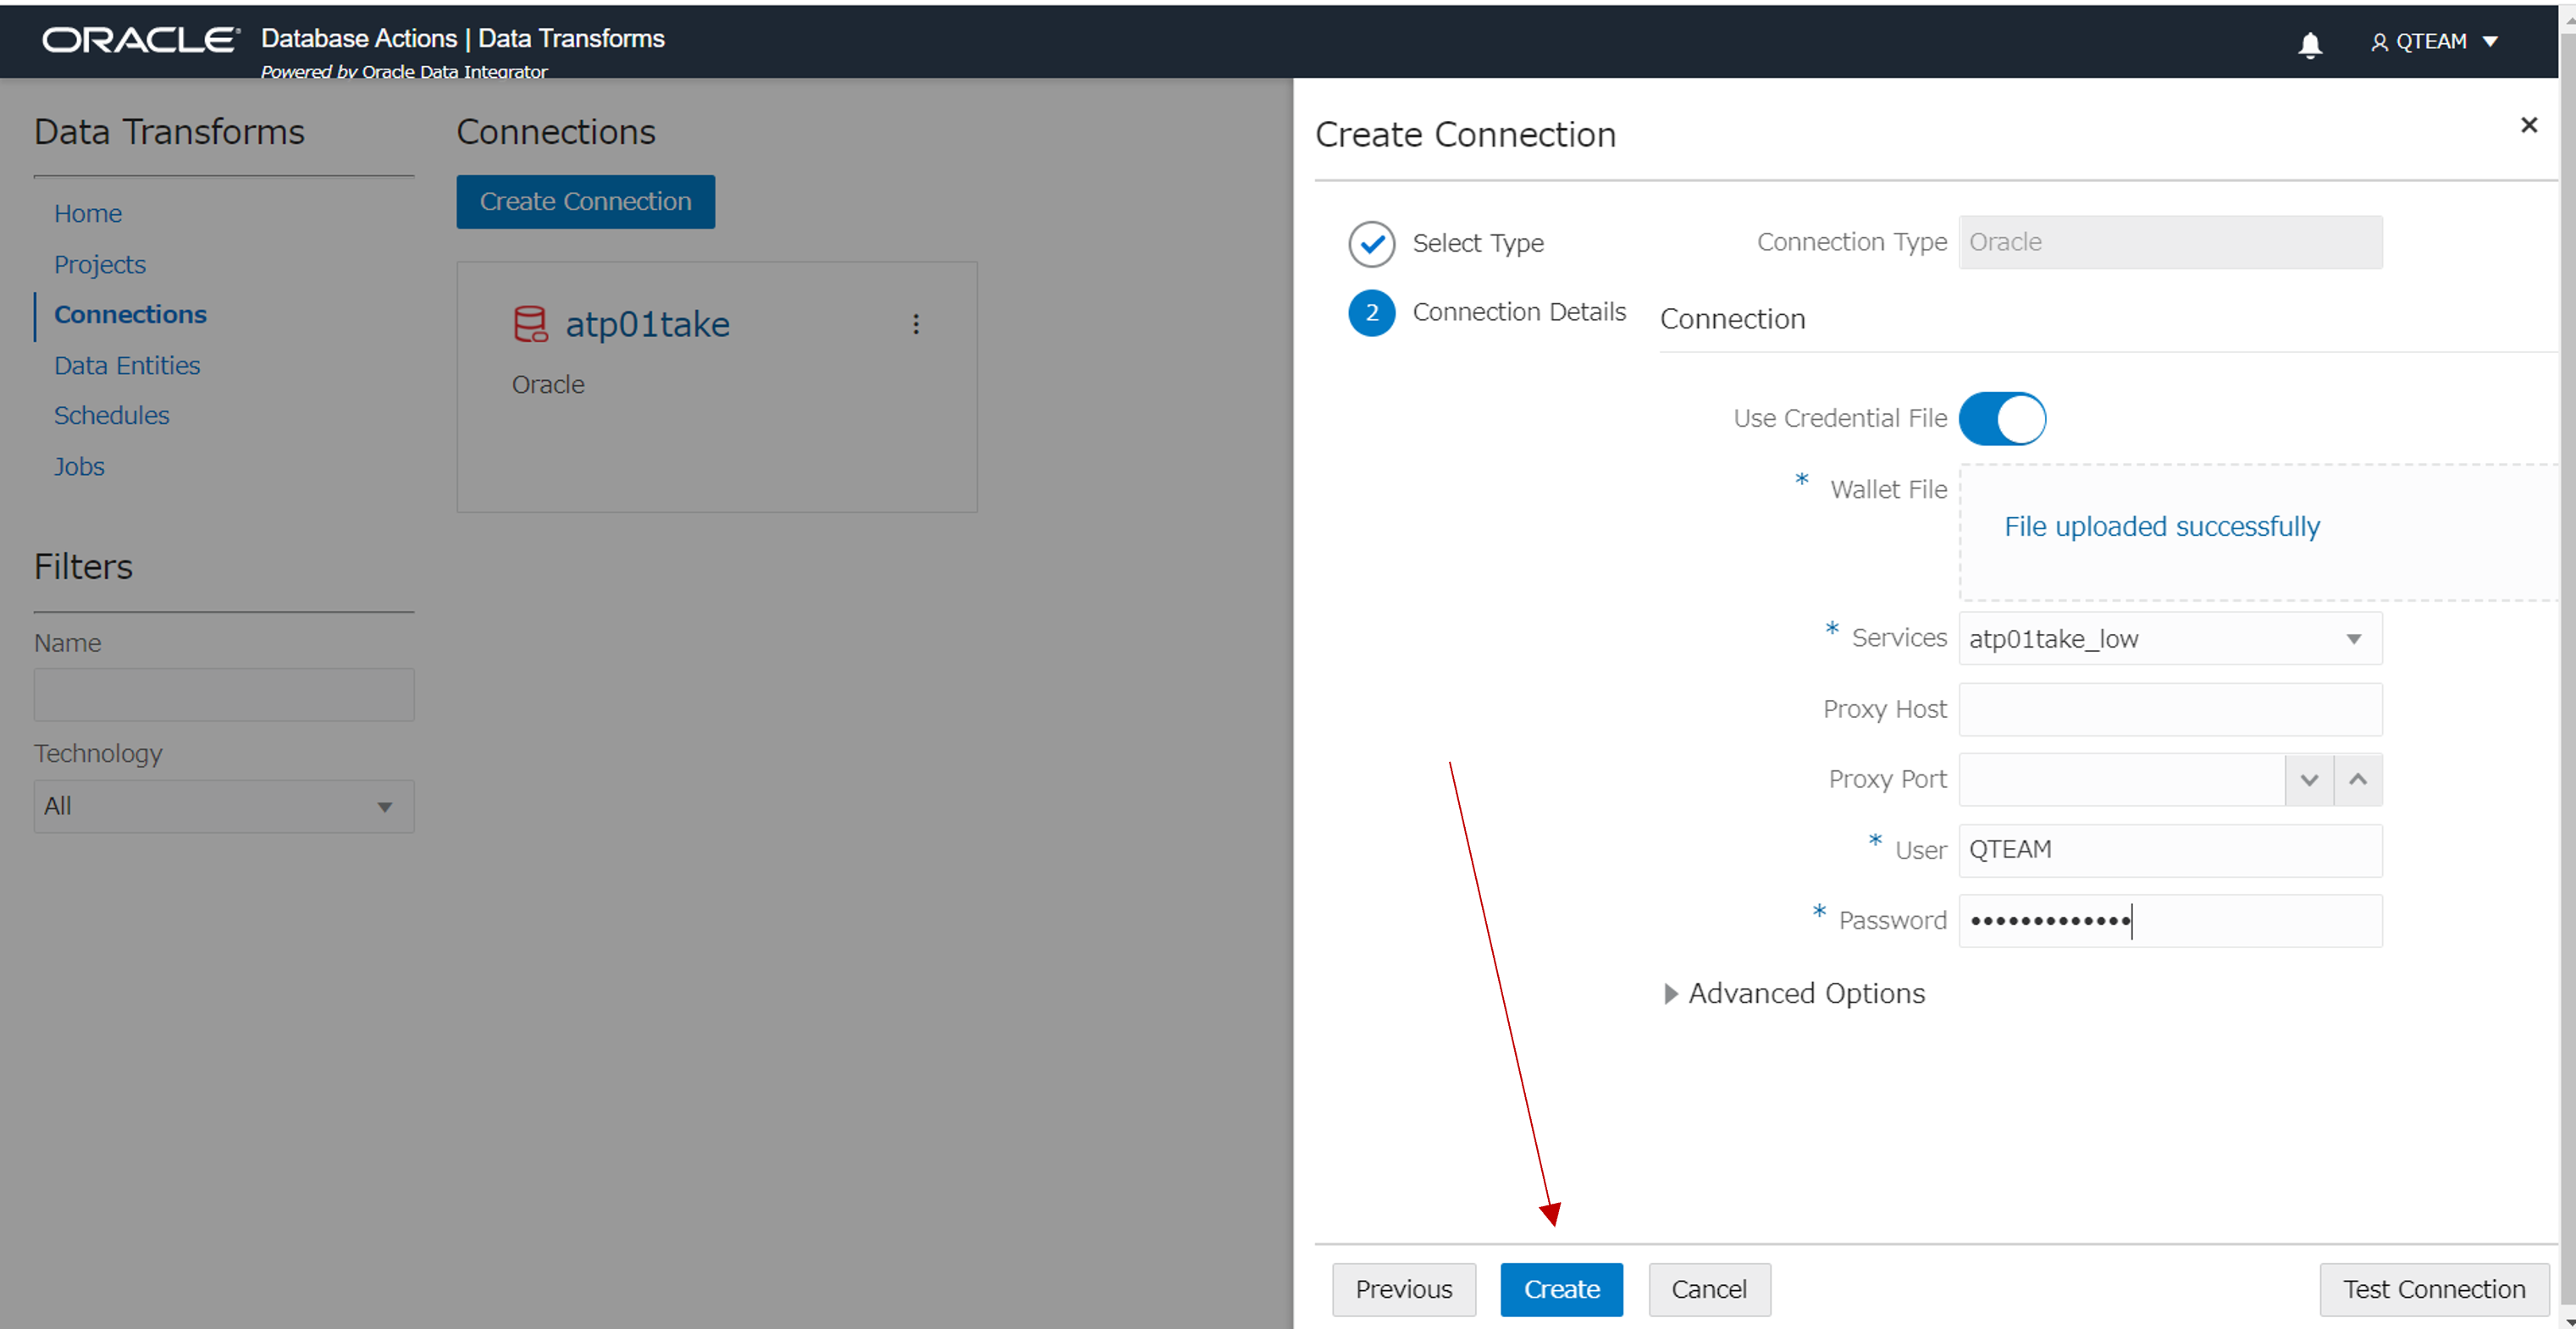Open Jobs in the sidebar
2576x1329 pixels.
coord(79,466)
